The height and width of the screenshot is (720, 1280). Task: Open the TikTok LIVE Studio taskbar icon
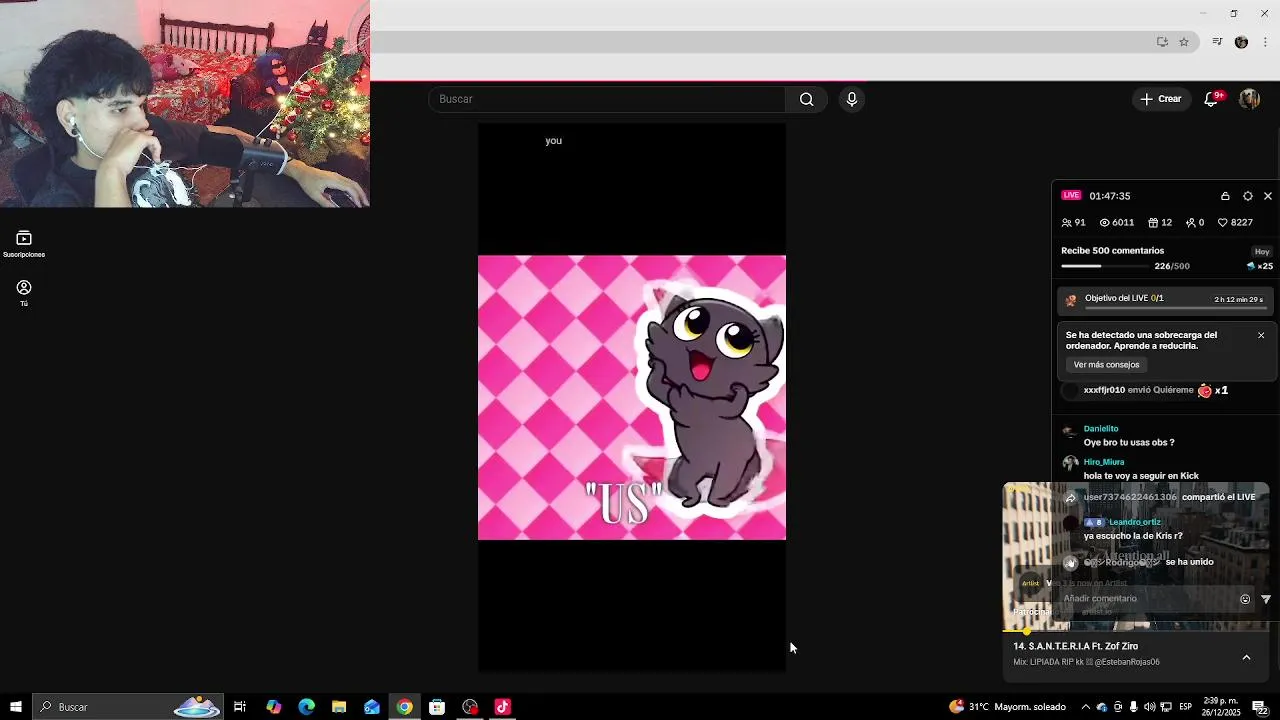(503, 707)
